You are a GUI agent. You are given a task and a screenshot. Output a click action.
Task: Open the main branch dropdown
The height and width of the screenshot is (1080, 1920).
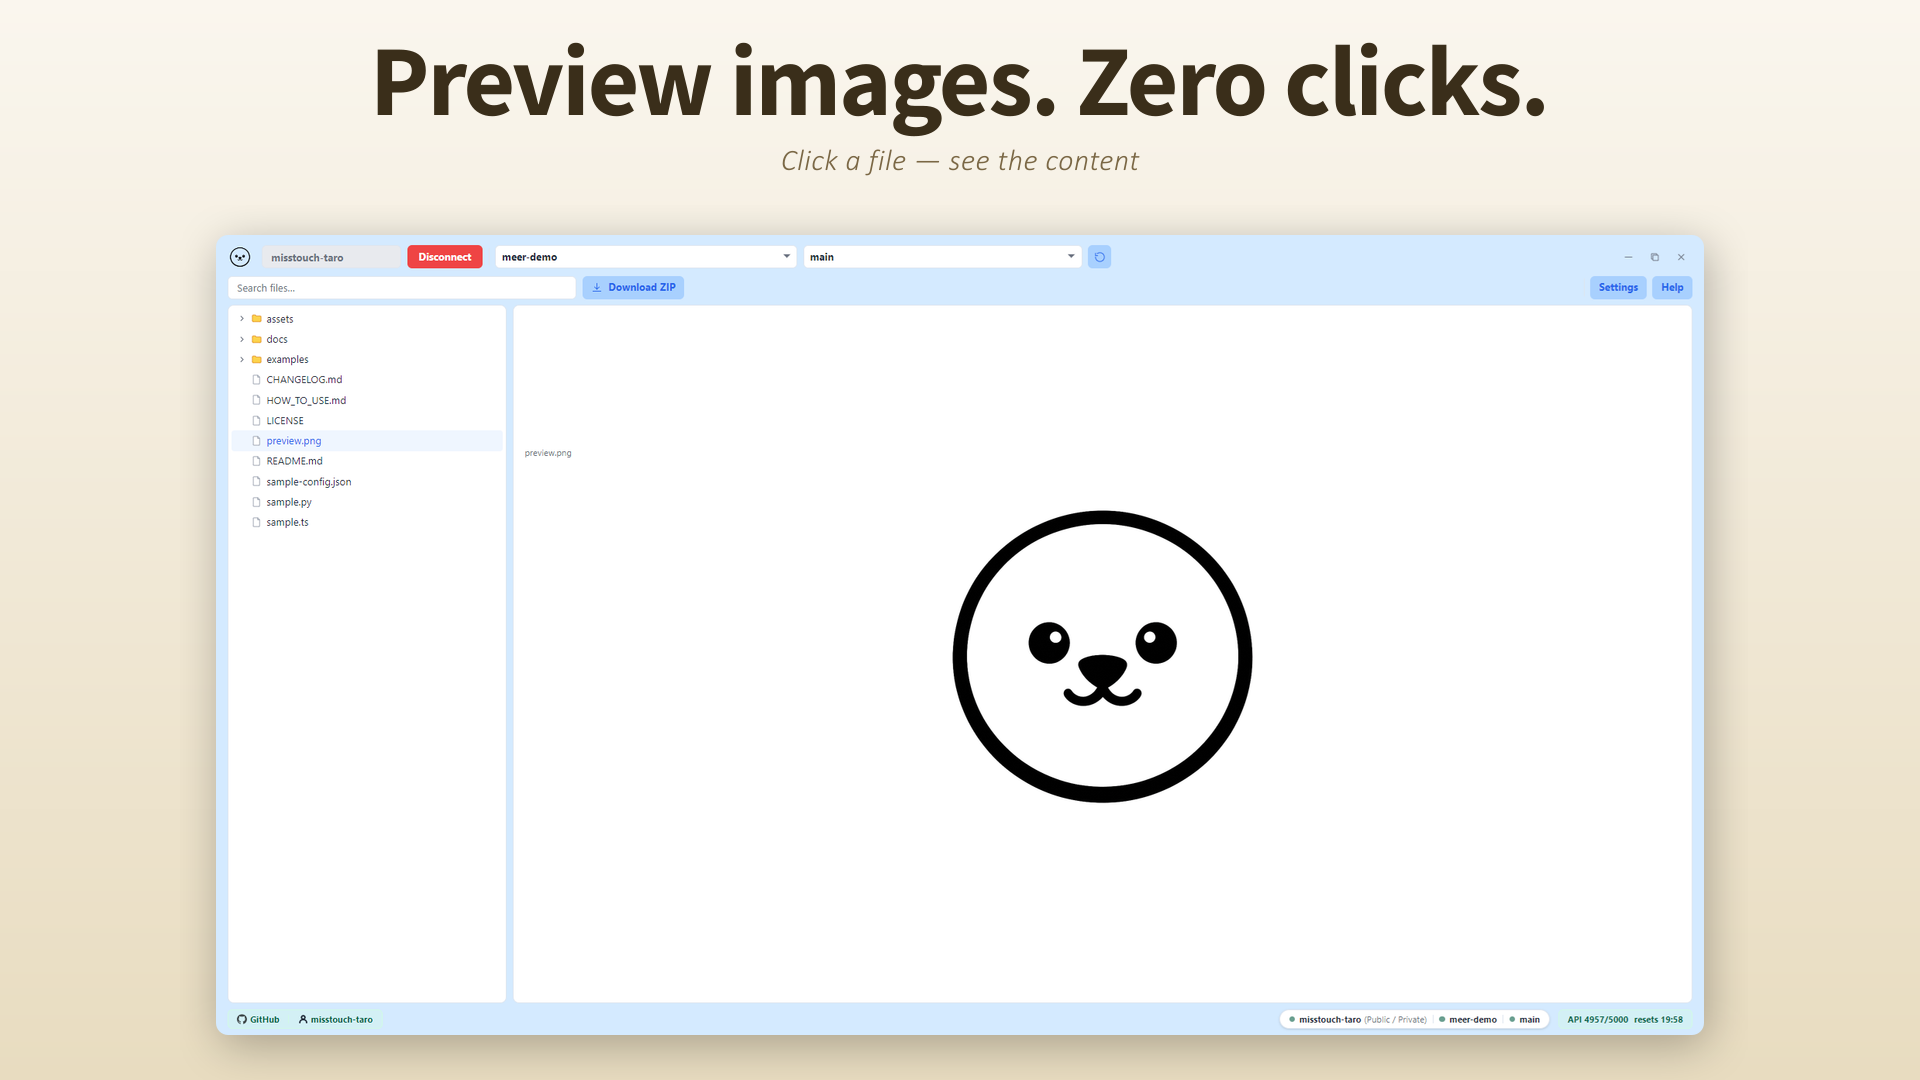[x=943, y=257]
